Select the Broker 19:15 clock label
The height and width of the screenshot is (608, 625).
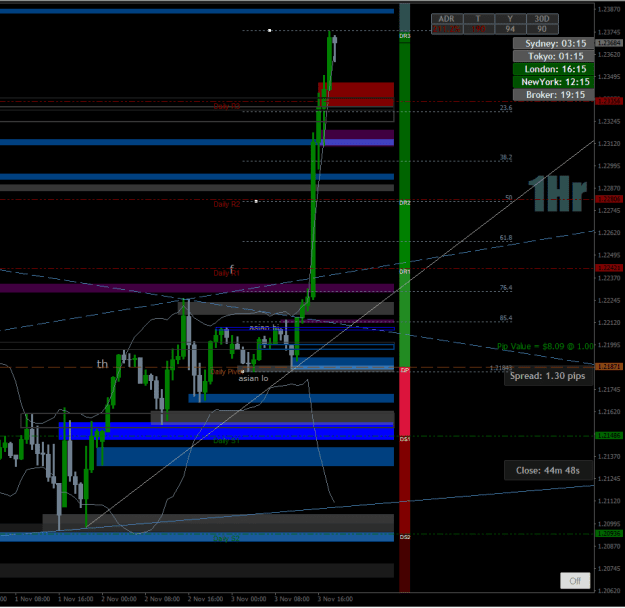(553, 94)
